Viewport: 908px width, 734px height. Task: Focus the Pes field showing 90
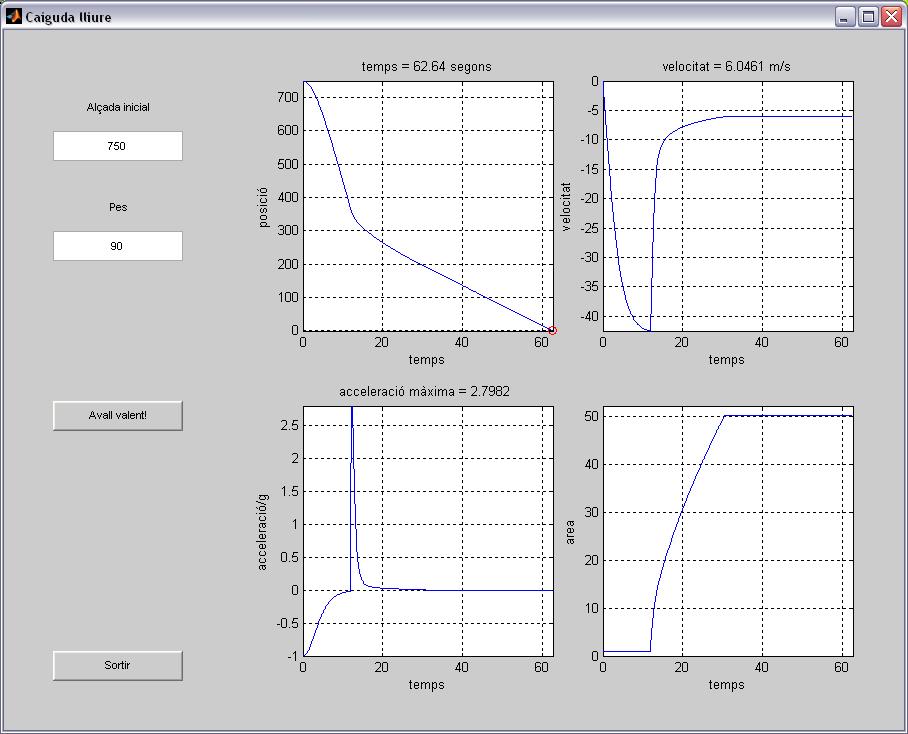click(x=118, y=246)
